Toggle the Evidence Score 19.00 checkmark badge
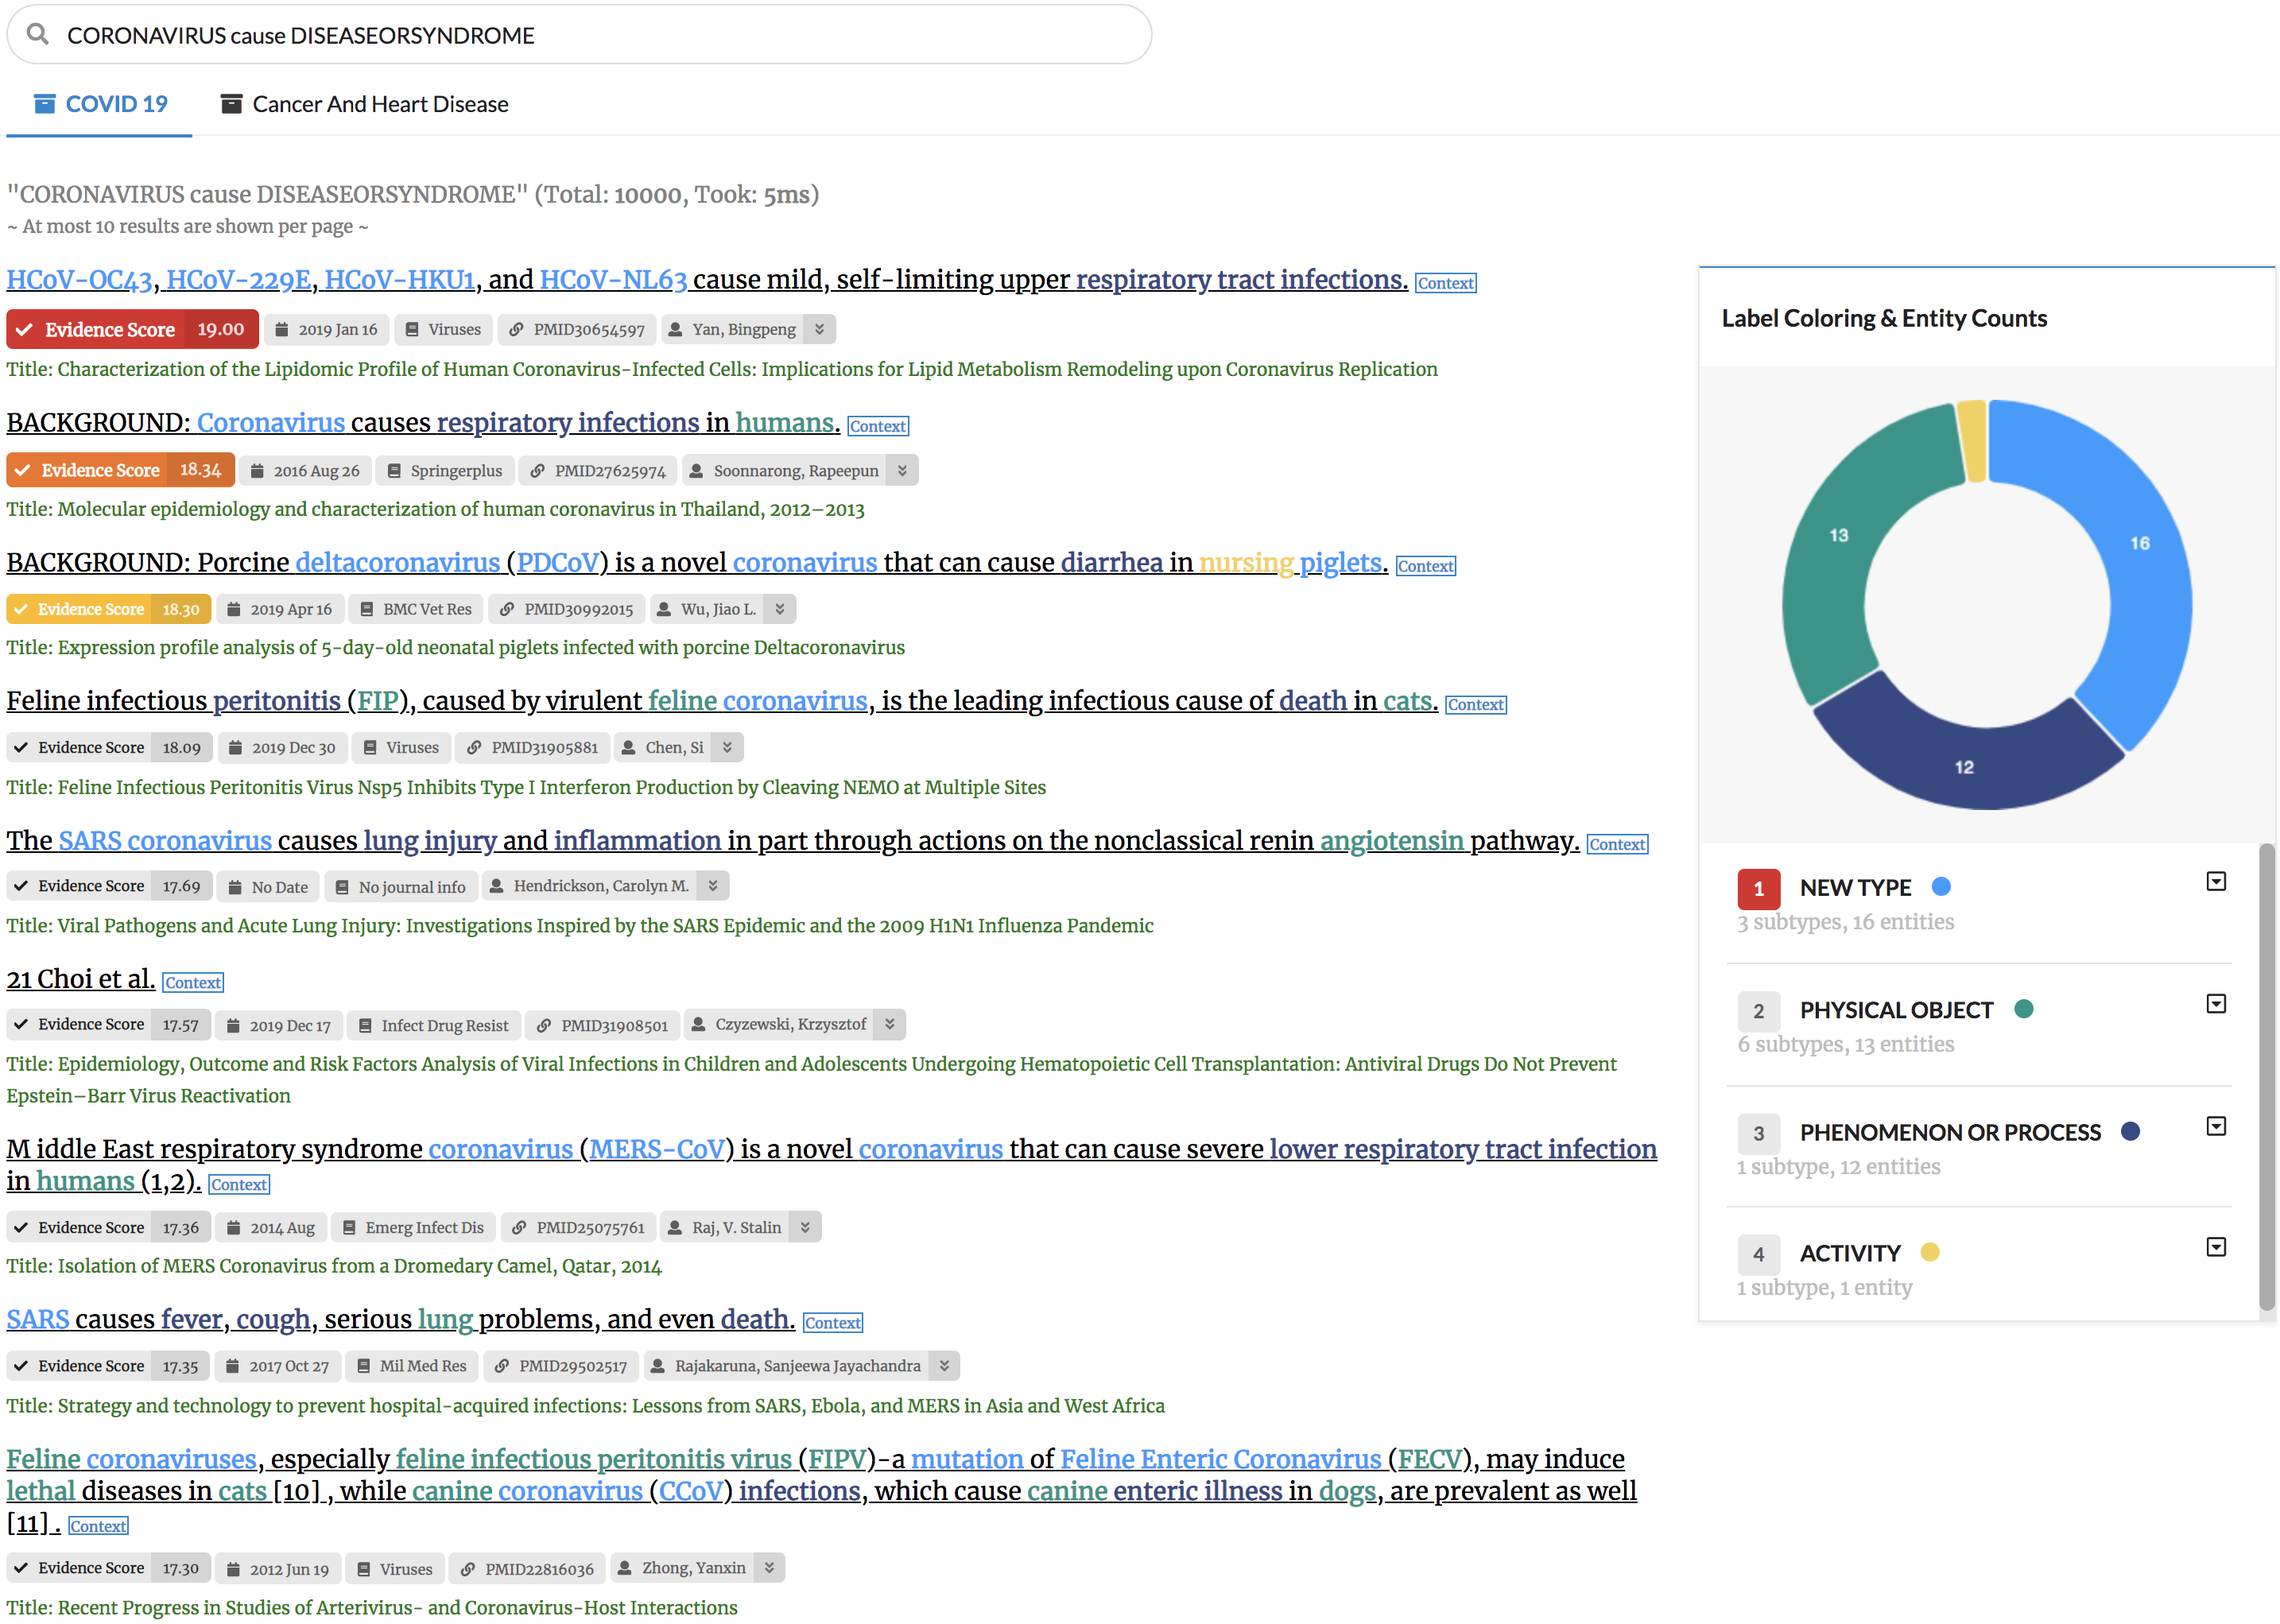The image size is (2280, 1624). coord(25,330)
